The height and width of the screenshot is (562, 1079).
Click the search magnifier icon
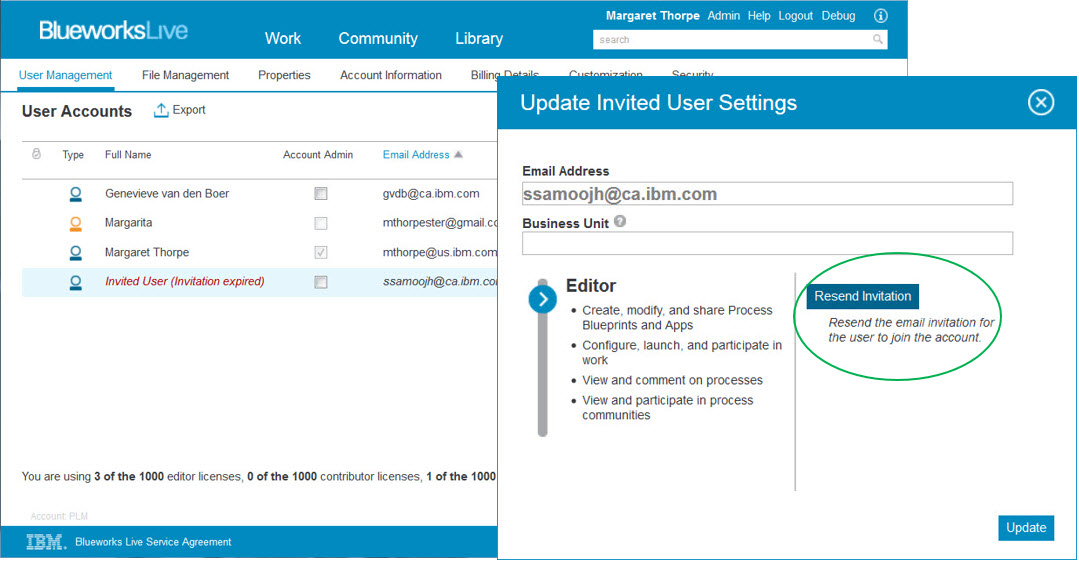click(x=877, y=39)
